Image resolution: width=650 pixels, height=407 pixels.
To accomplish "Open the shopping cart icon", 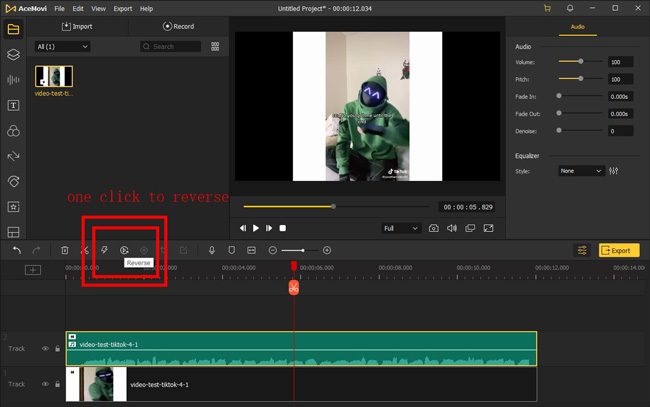I will [547, 8].
